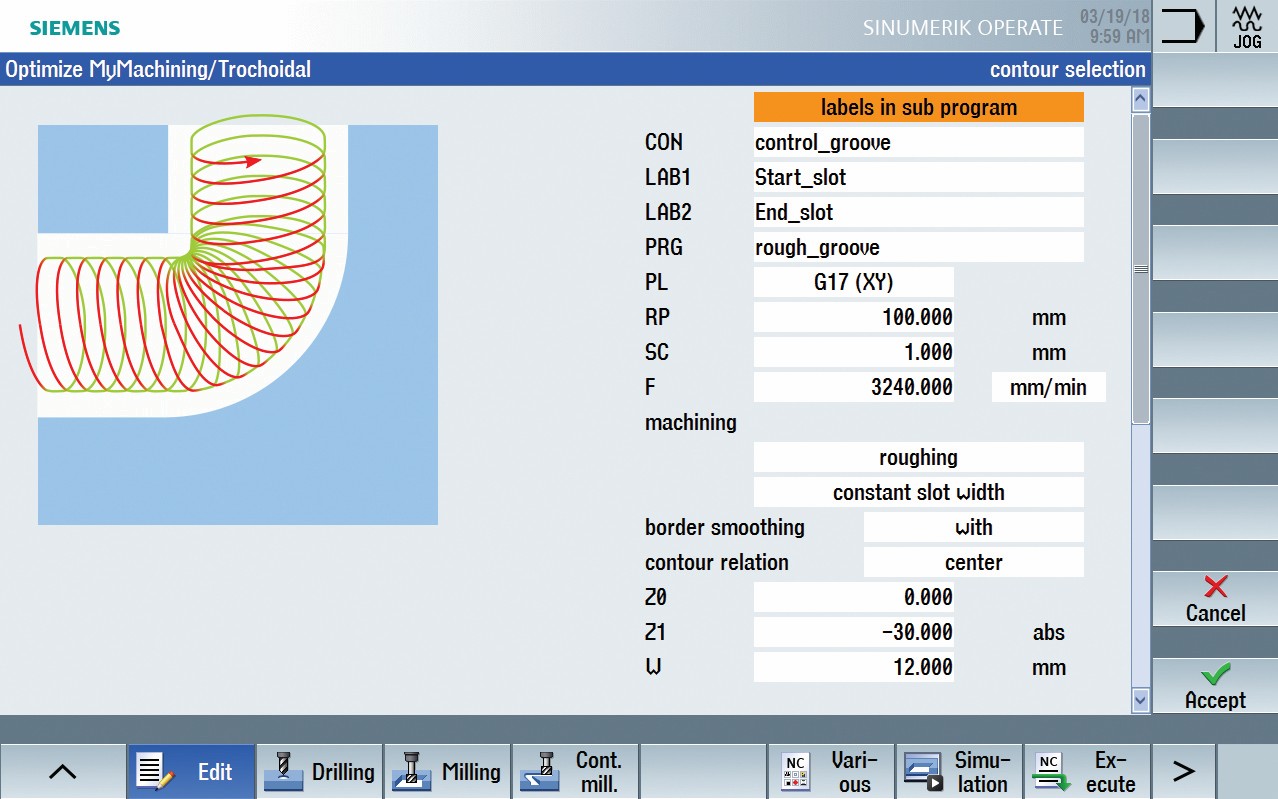Open the Various functions softkey
The width and height of the screenshot is (1278, 799).
pyautogui.click(x=830, y=771)
